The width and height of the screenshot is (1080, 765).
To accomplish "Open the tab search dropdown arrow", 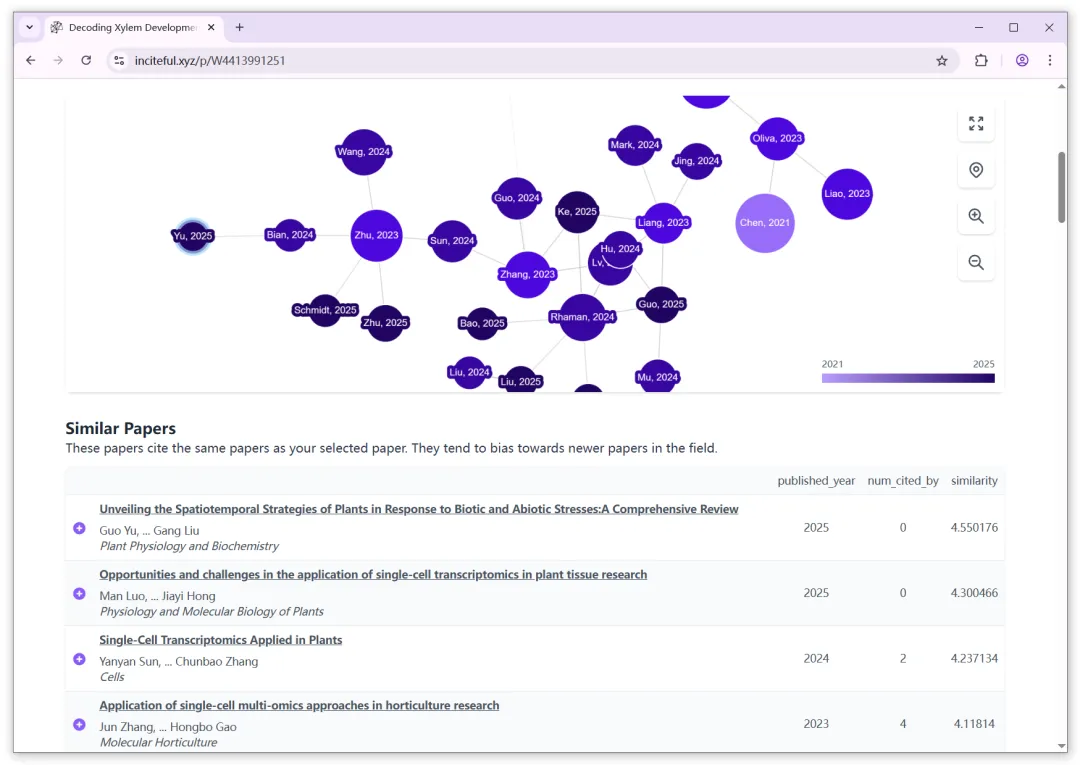I will click(30, 28).
